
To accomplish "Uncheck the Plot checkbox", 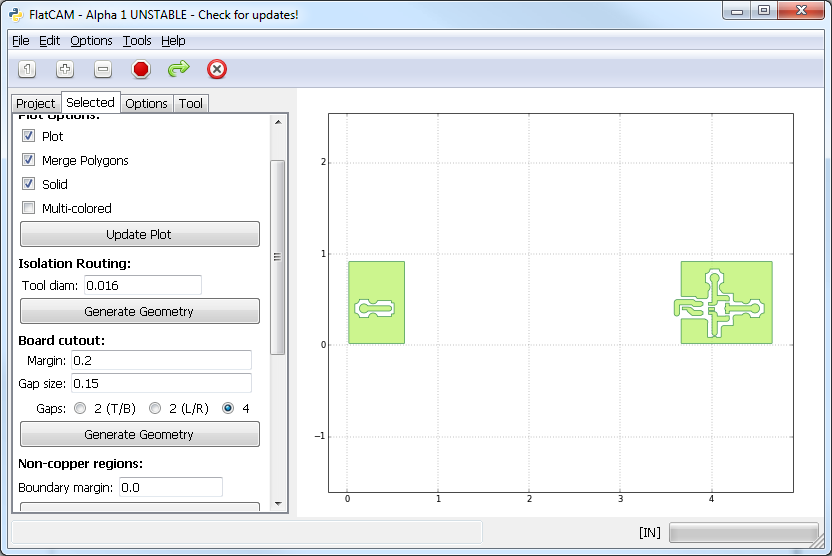I will (28, 136).
